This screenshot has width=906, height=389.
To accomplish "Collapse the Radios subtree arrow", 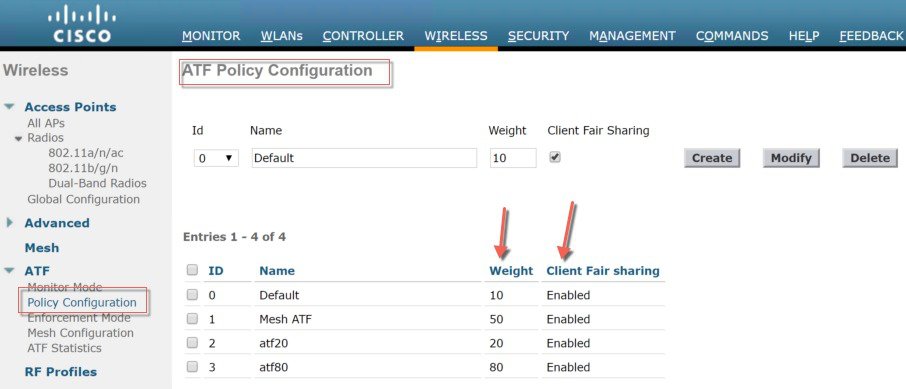I will [18, 138].
